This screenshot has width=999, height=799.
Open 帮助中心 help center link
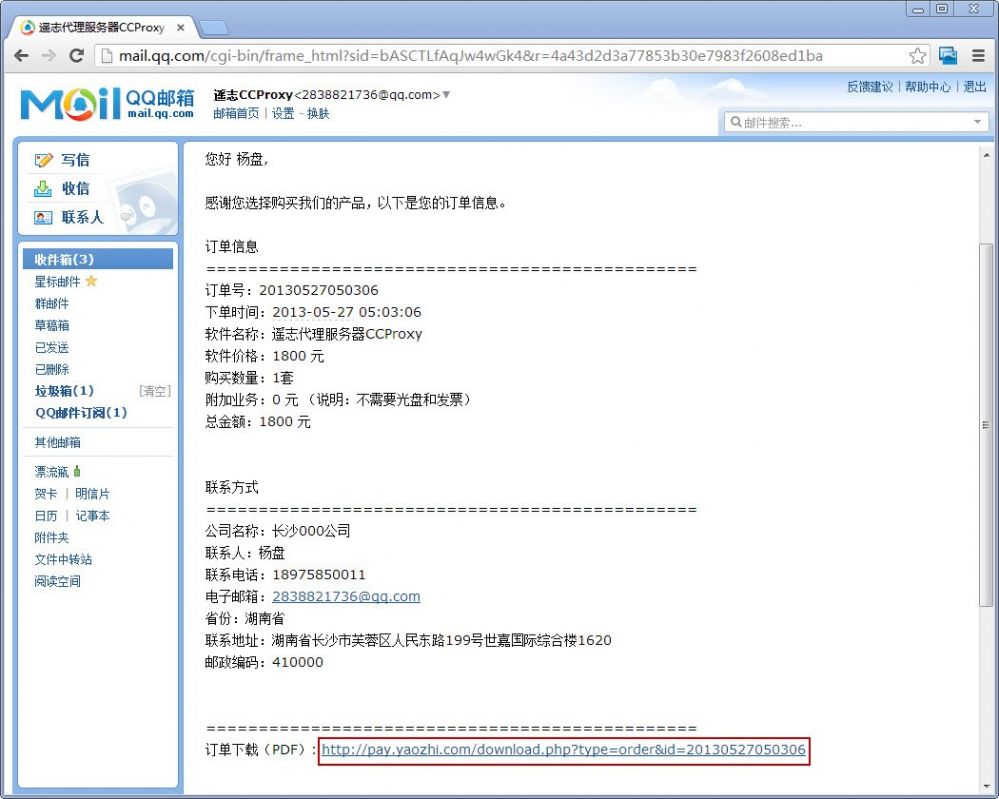(x=928, y=87)
